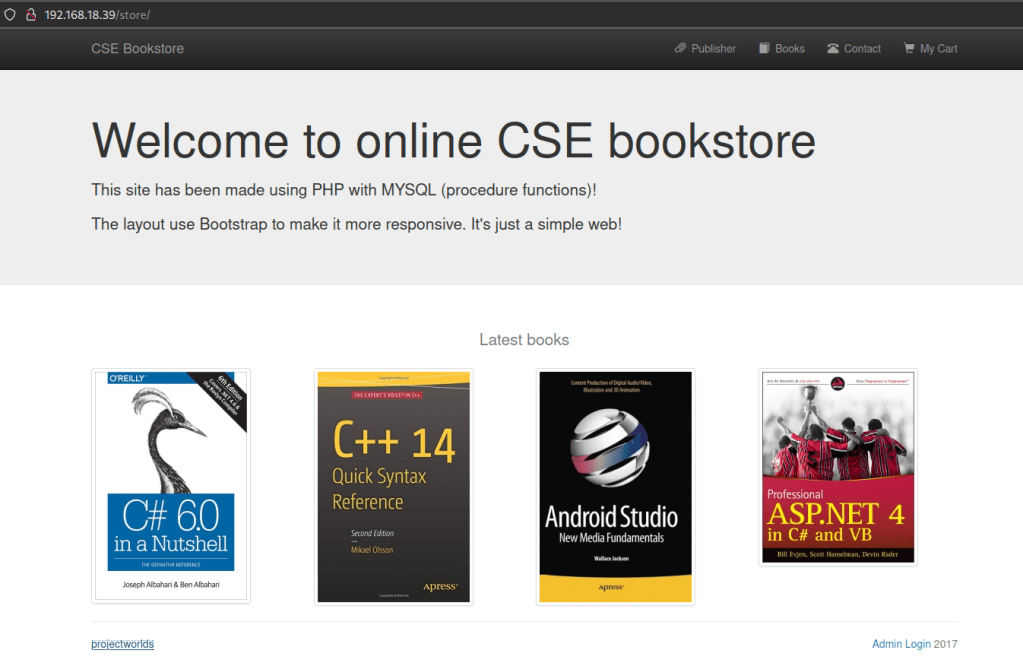This screenshot has width=1023, height=663.
Task: Click the Welcome to online CSE bookstore heading
Action: click(x=453, y=140)
